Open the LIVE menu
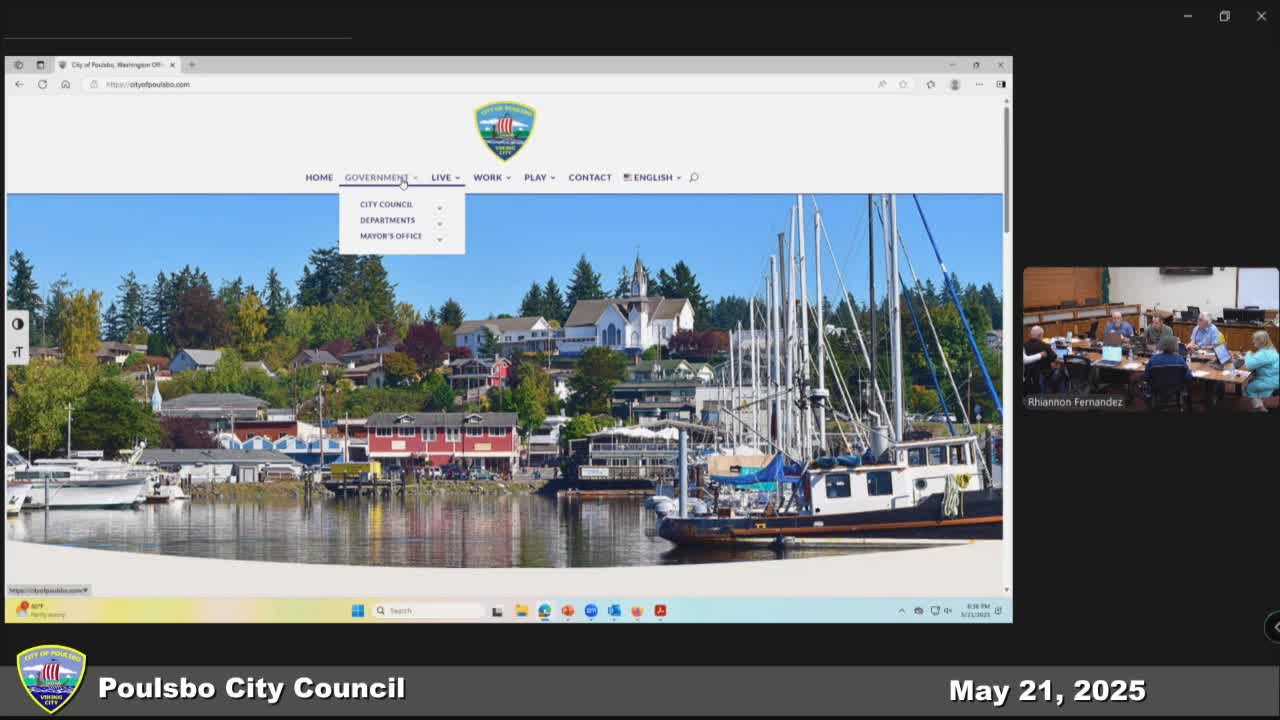This screenshot has width=1280, height=720. click(x=445, y=178)
